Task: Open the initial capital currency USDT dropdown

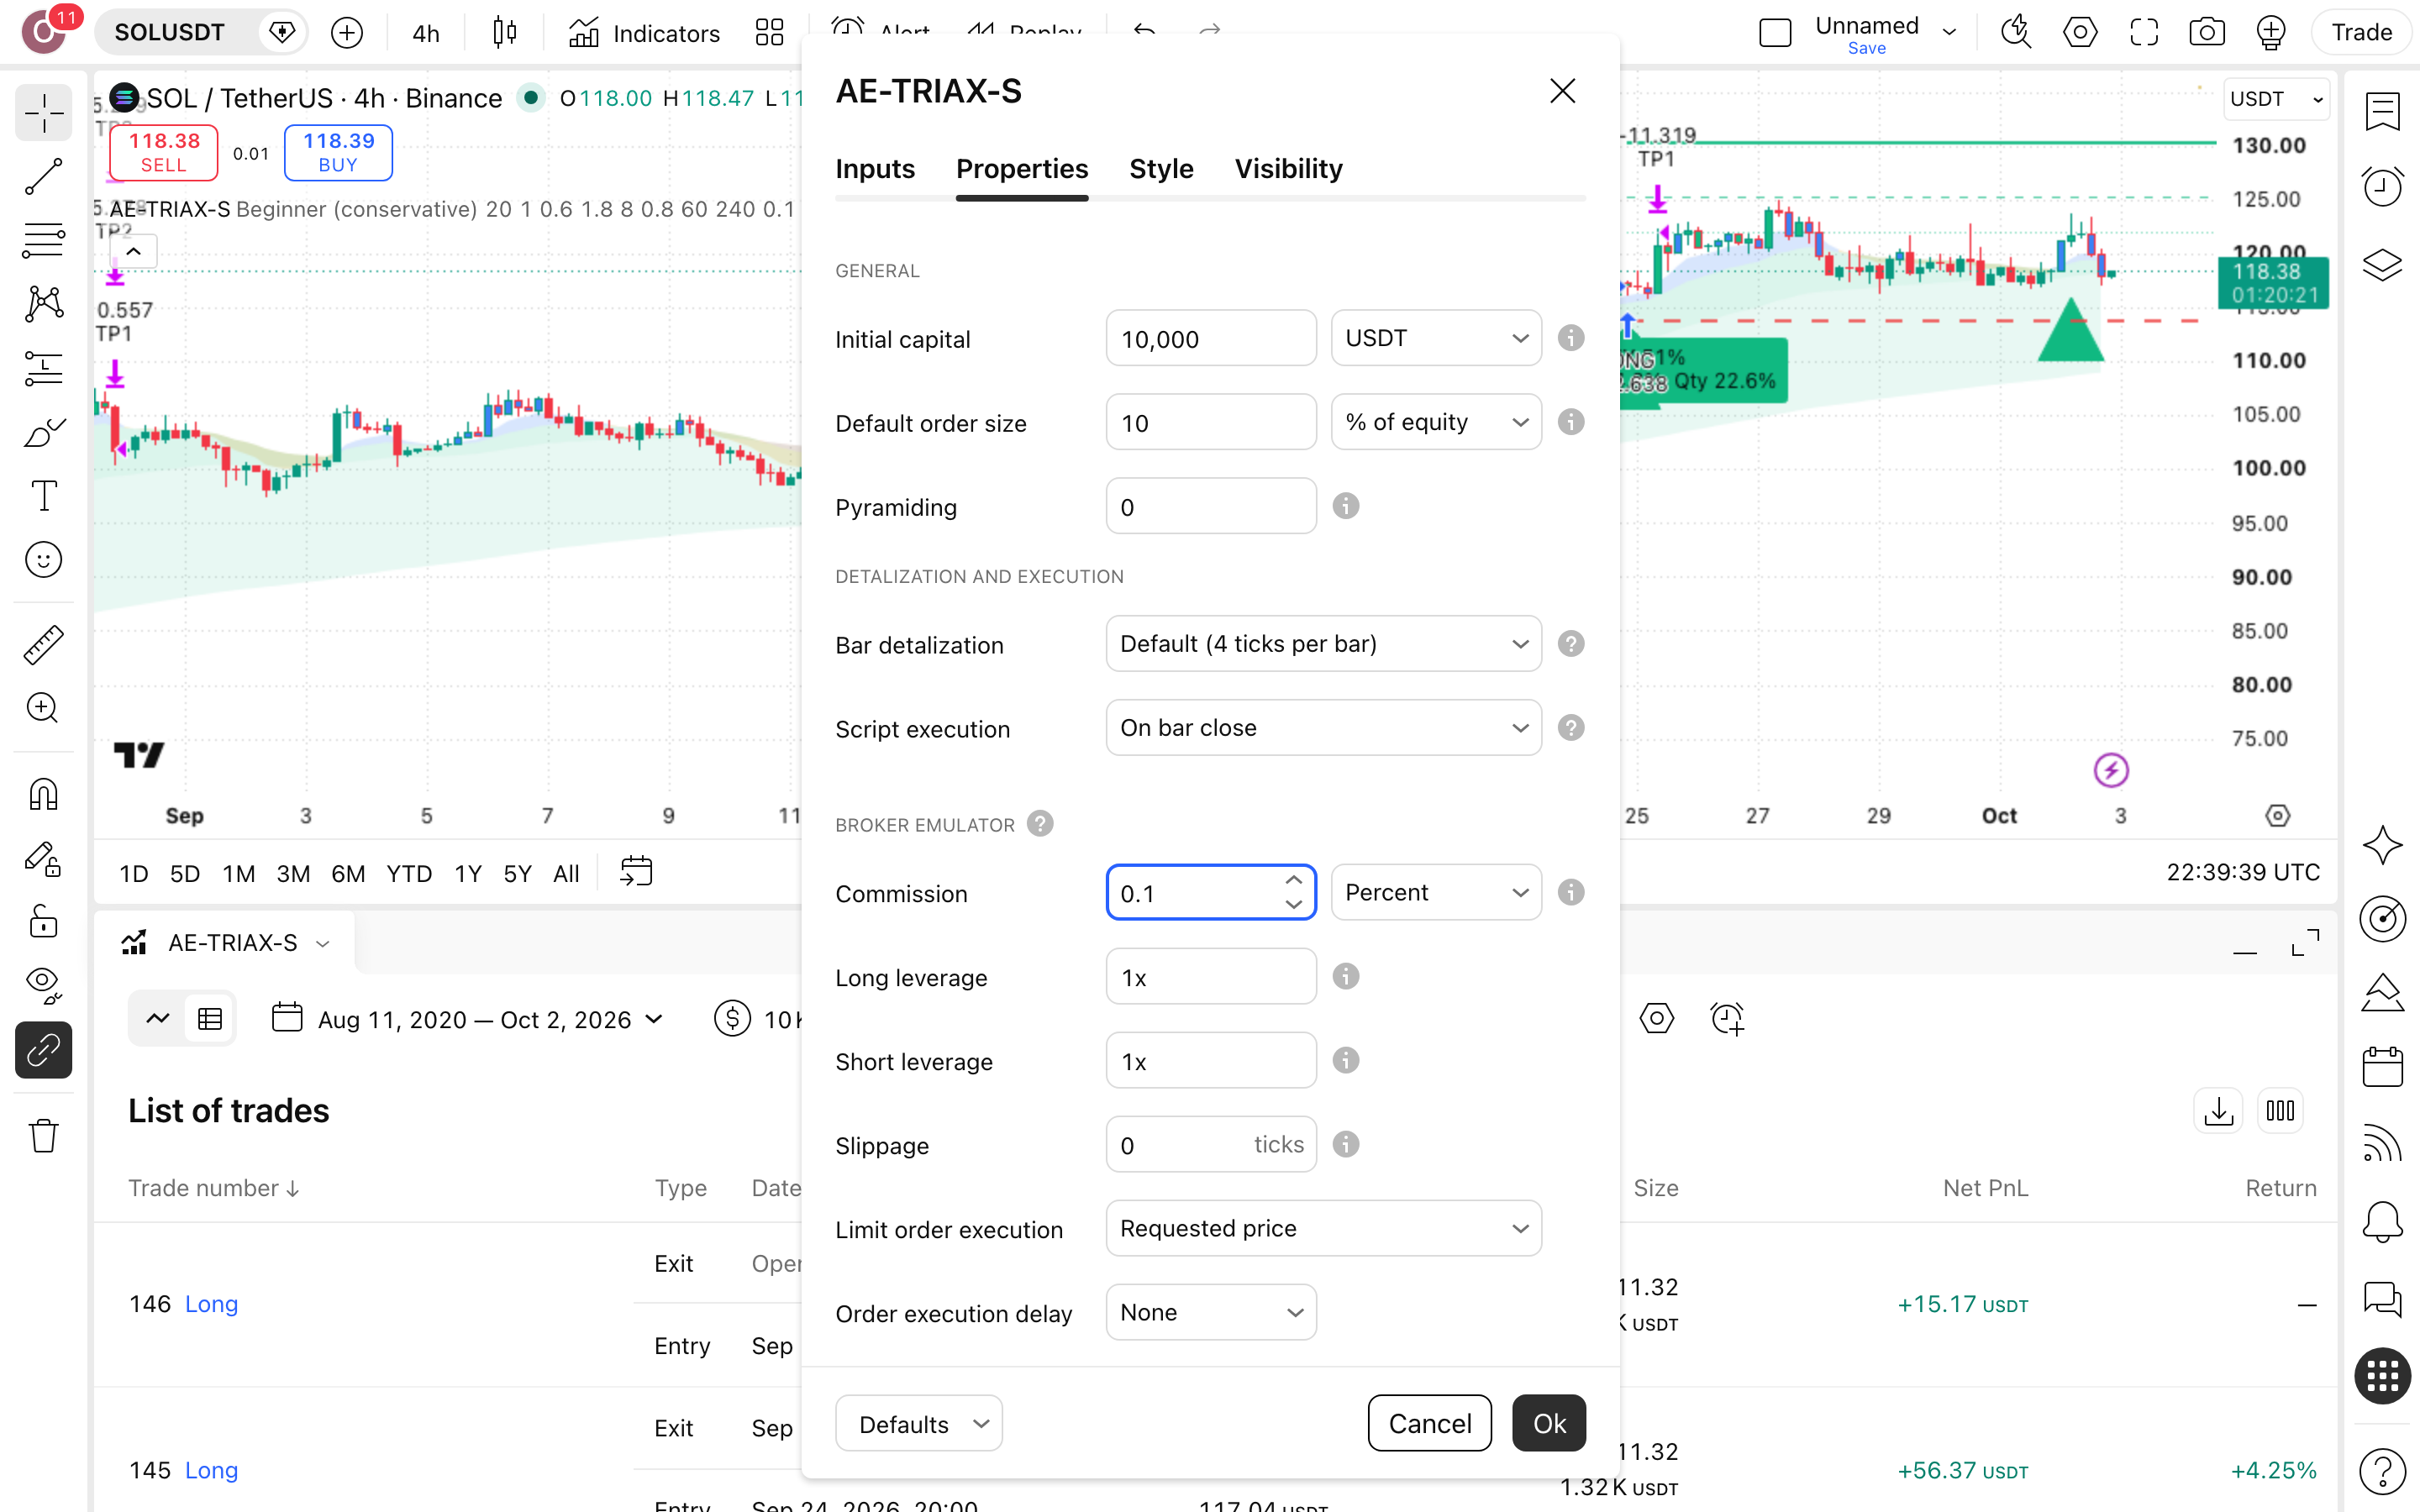Action: pyautogui.click(x=1436, y=338)
